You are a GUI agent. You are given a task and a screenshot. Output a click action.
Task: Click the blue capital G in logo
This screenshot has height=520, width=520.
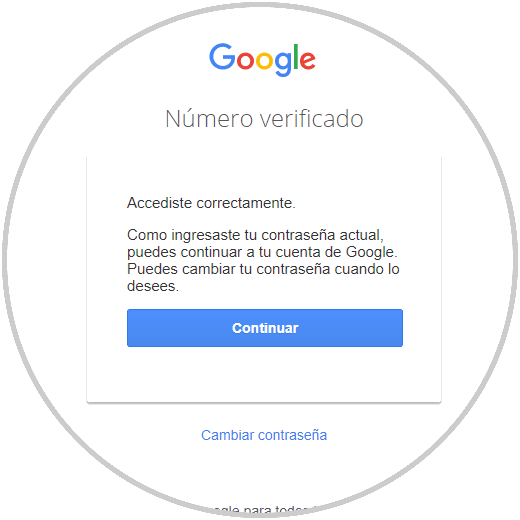click(222, 56)
